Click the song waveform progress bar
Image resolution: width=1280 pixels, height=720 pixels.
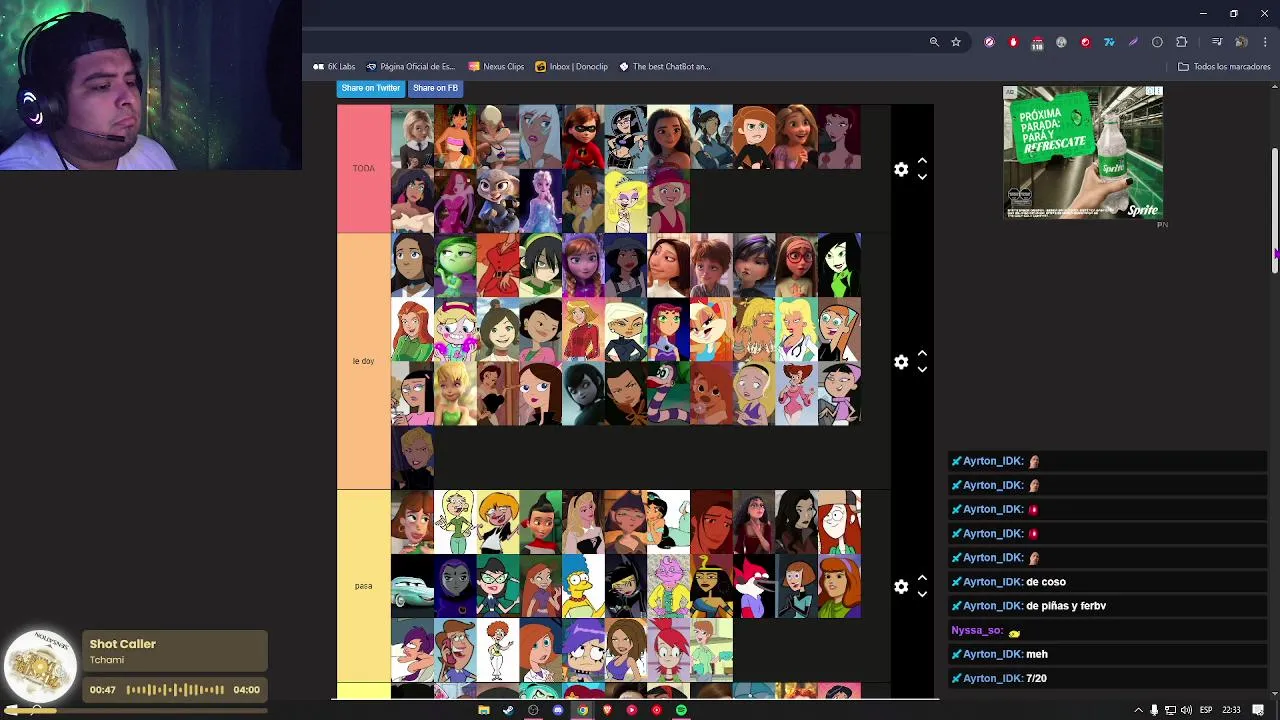pyautogui.click(x=176, y=690)
